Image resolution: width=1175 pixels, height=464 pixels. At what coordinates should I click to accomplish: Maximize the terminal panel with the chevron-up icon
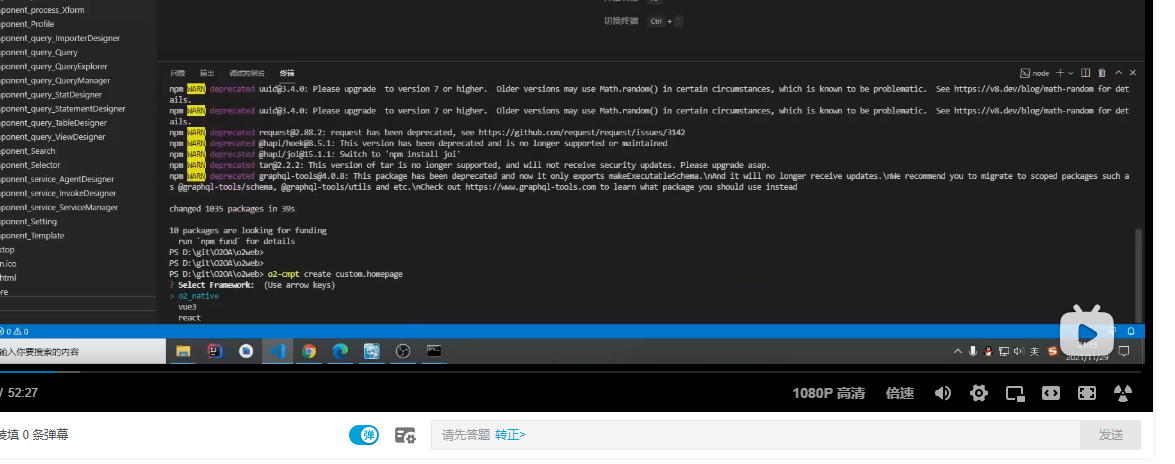(x=1118, y=73)
